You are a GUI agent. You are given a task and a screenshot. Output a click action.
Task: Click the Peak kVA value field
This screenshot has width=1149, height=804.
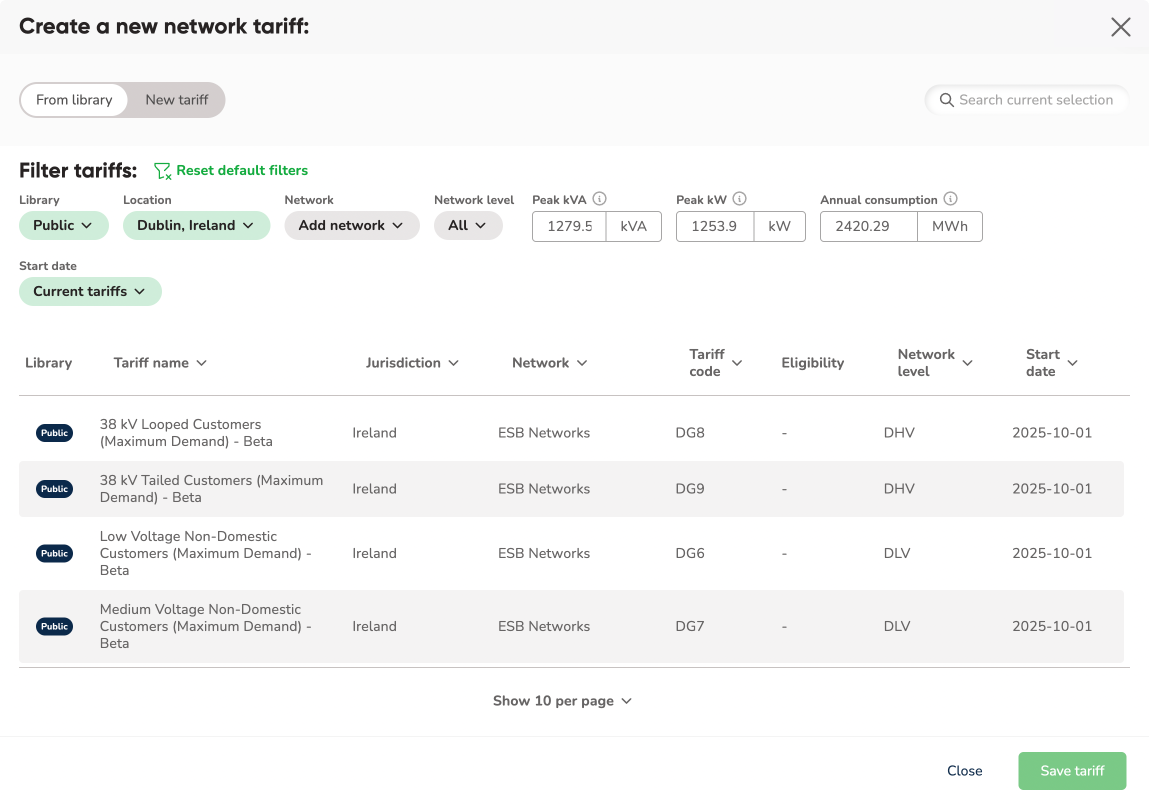click(569, 226)
